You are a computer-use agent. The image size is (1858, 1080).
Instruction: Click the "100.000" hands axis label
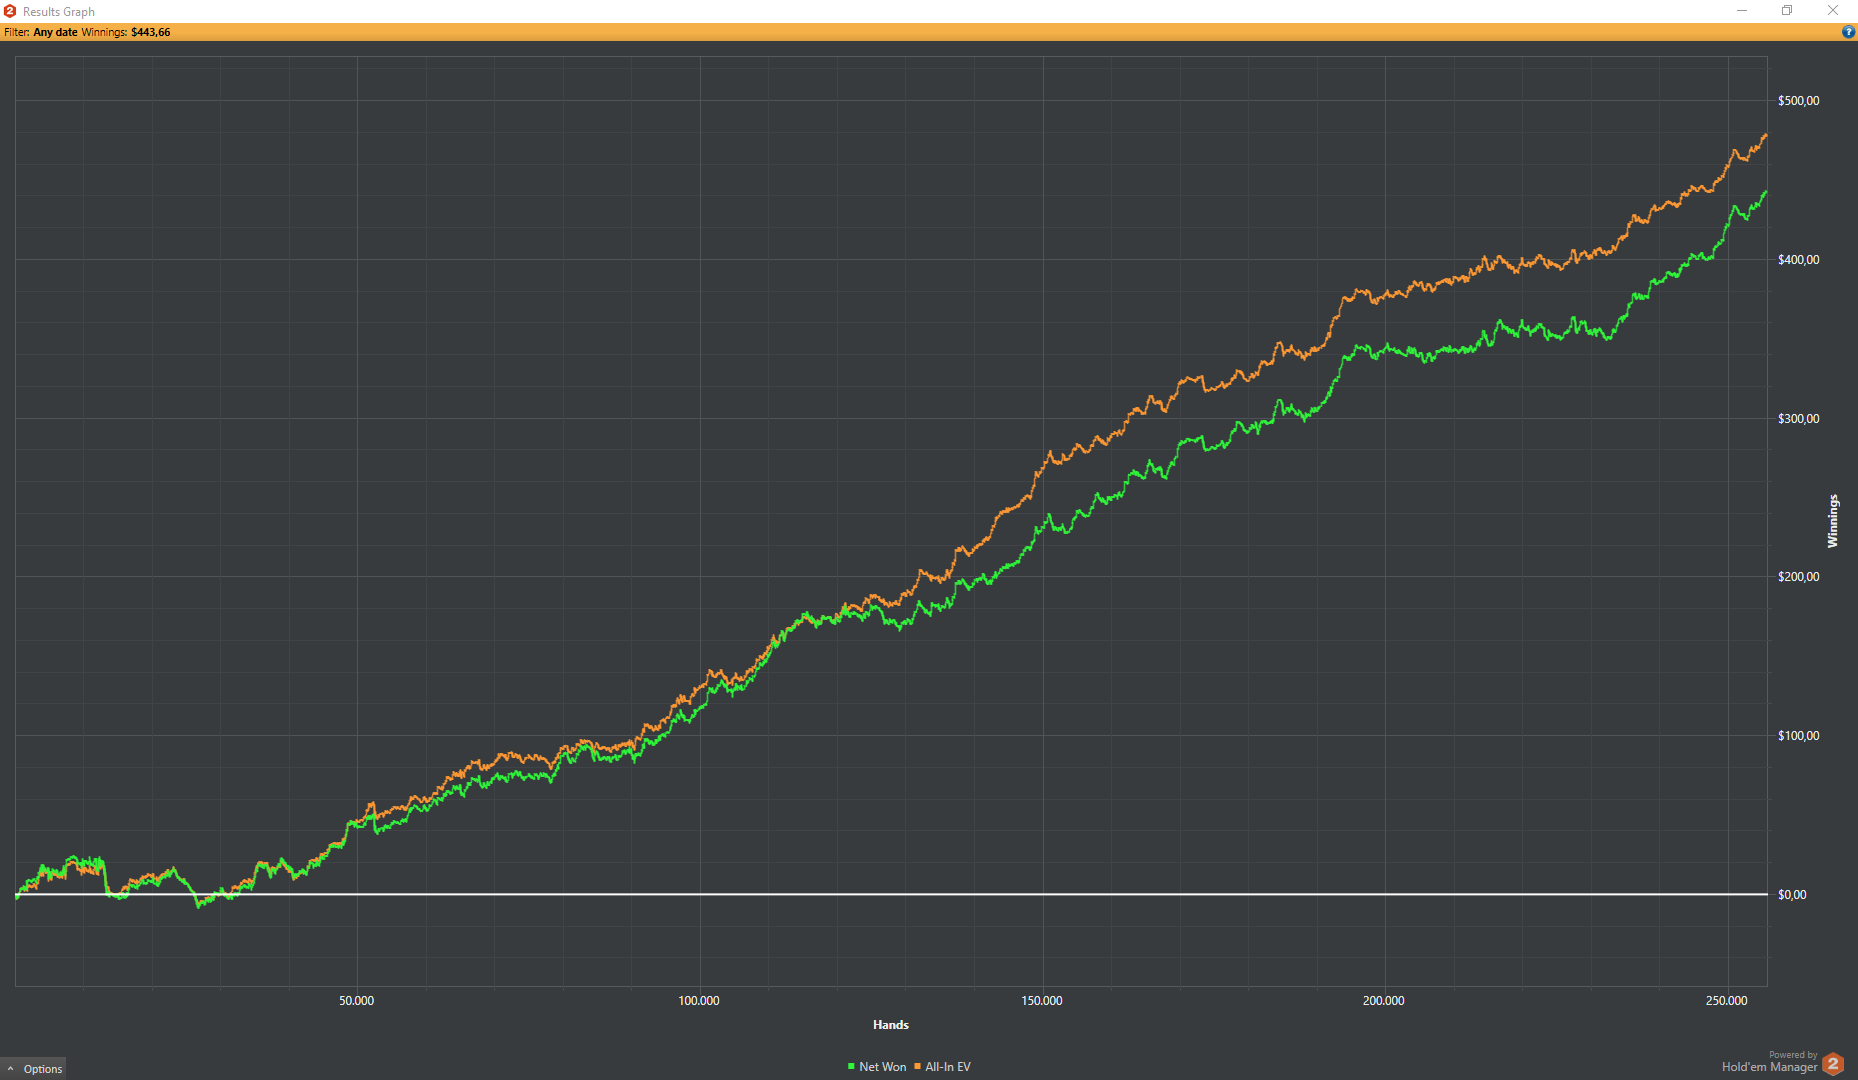(x=699, y=1001)
